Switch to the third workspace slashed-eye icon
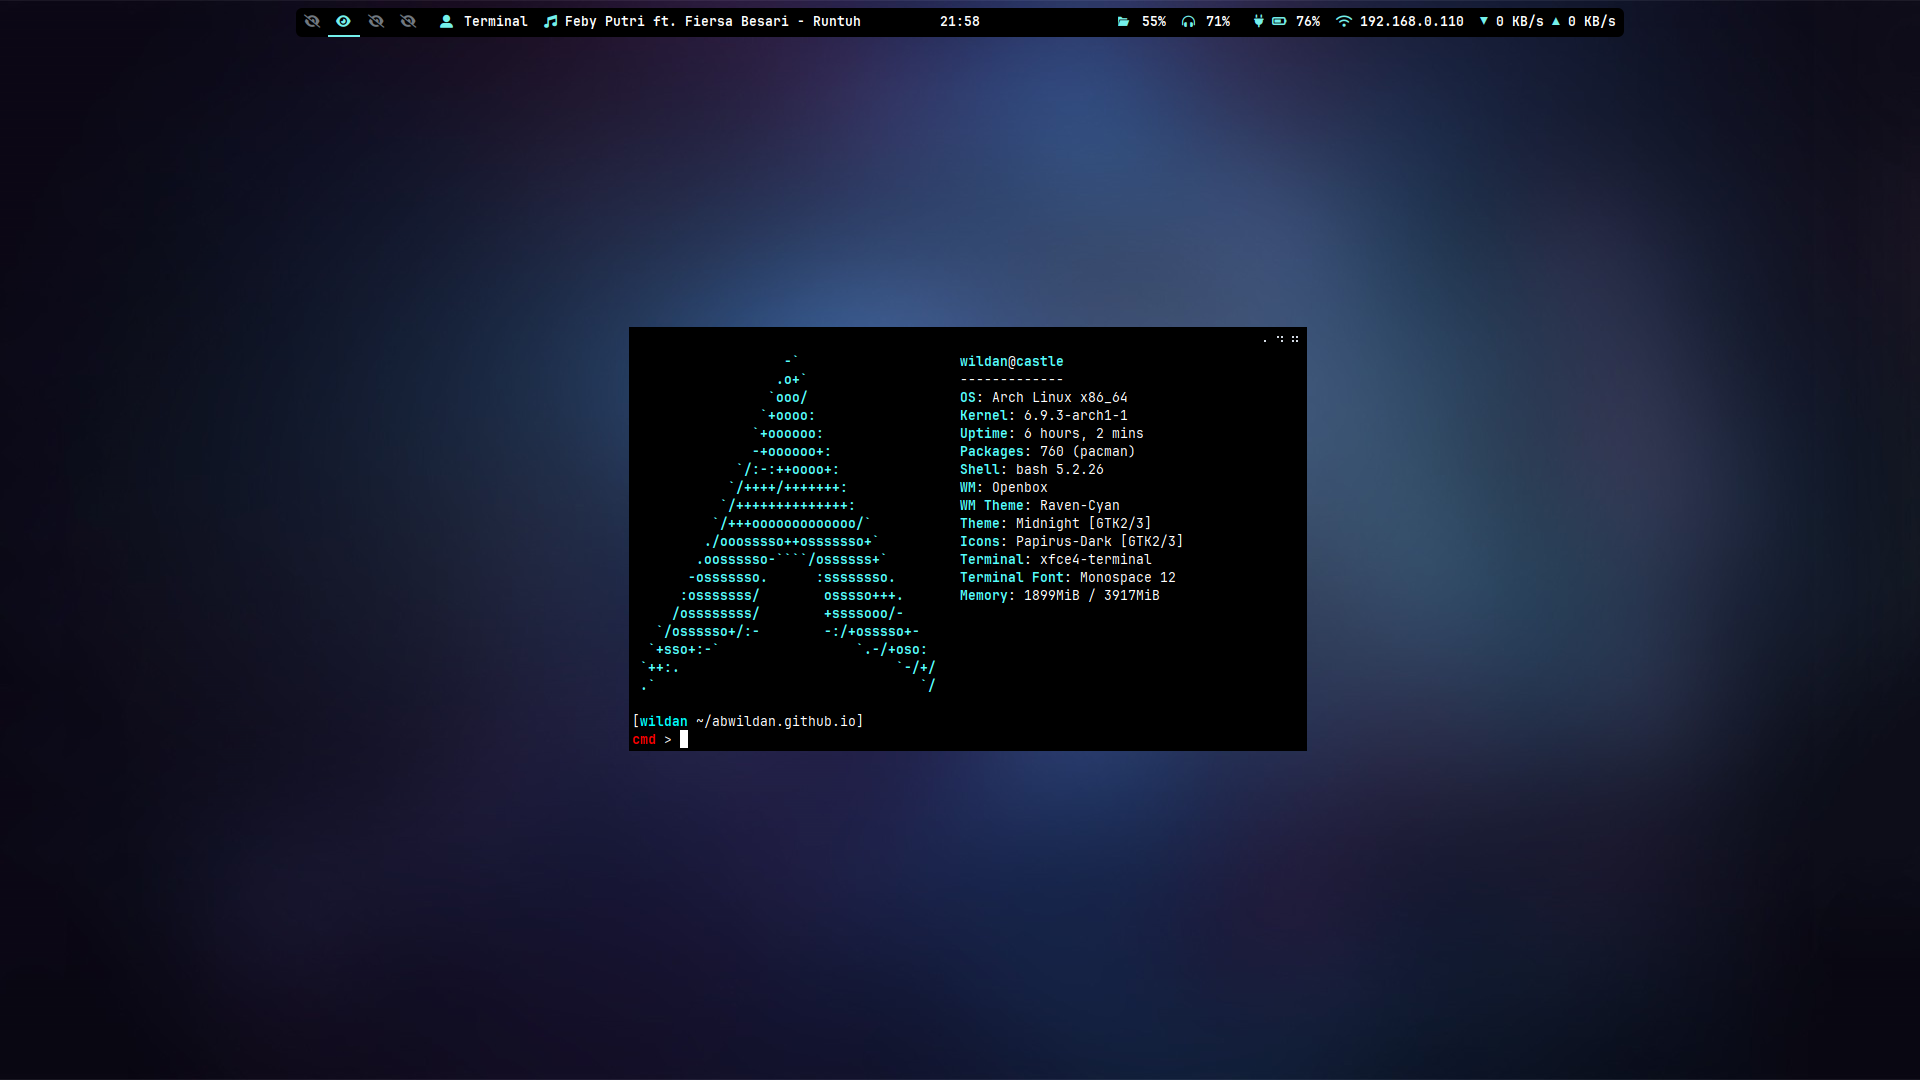Screen dimensions: 1920x1080 (376, 21)
